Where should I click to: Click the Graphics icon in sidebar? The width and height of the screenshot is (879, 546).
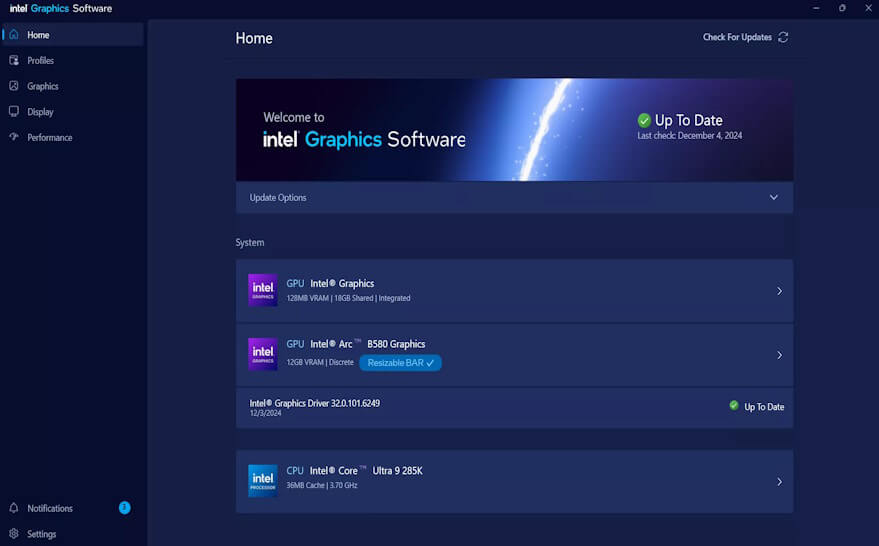pos(14,86)
